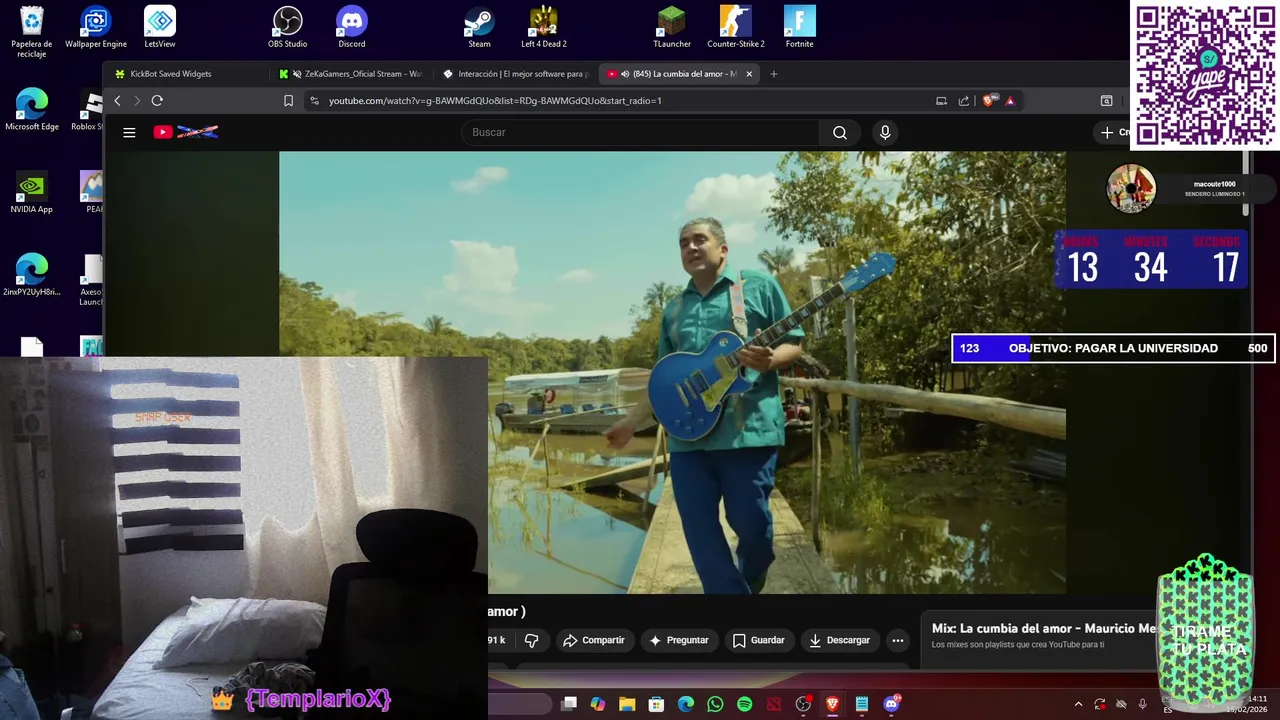Image resolution: width=1280 pixels, height=720 pixels.
Task: Open Copilot from the taskbar
Action: (598, 704)
